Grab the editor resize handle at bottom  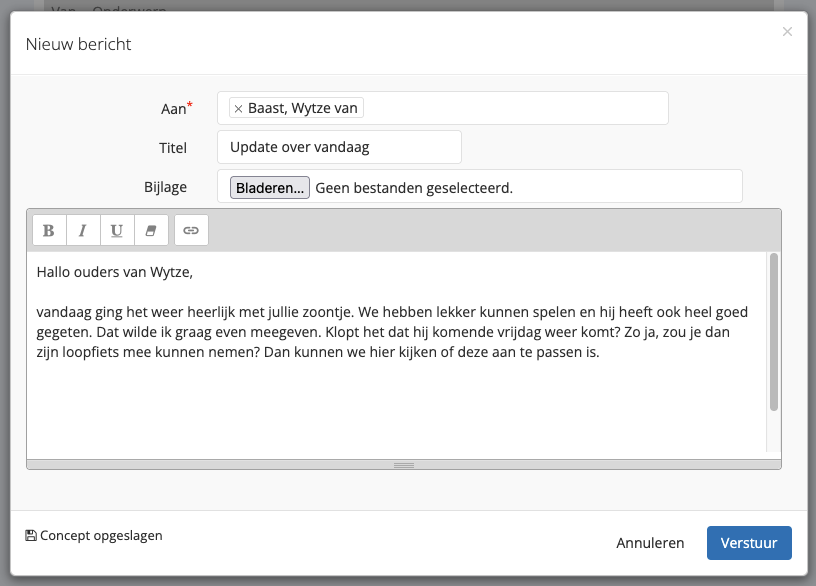pos(403,465)
